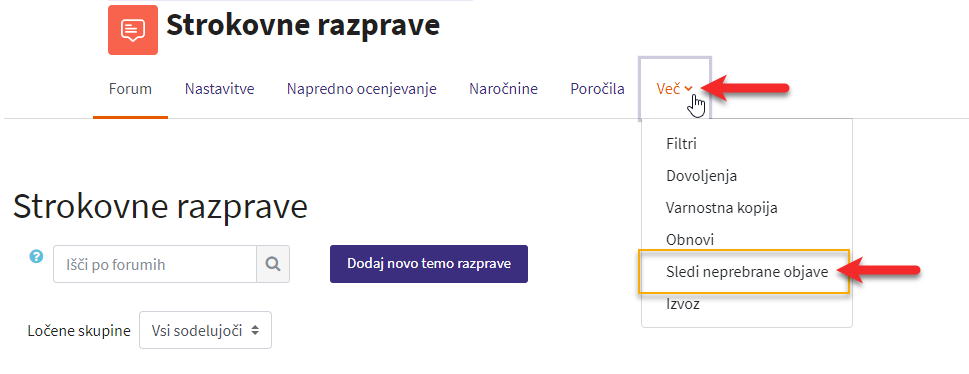Switch to the Forum tab

[130, 89]
